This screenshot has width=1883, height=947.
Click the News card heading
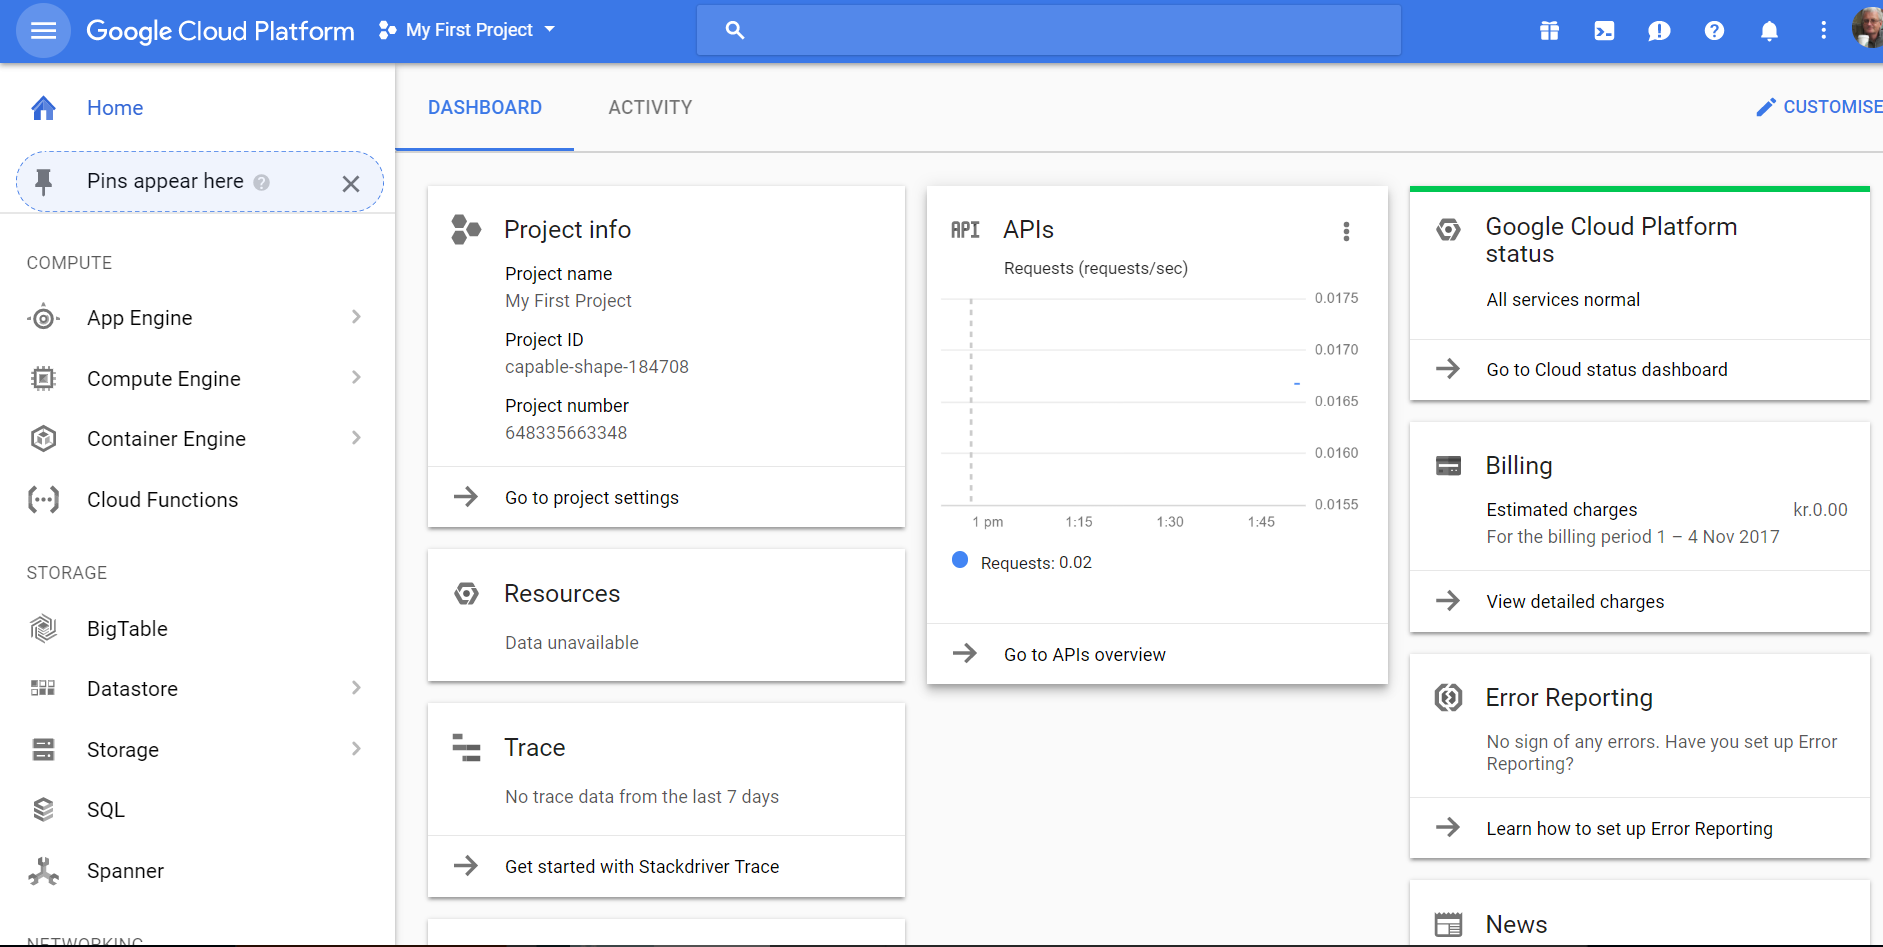pyautogui.click(x=1516, y=925)
